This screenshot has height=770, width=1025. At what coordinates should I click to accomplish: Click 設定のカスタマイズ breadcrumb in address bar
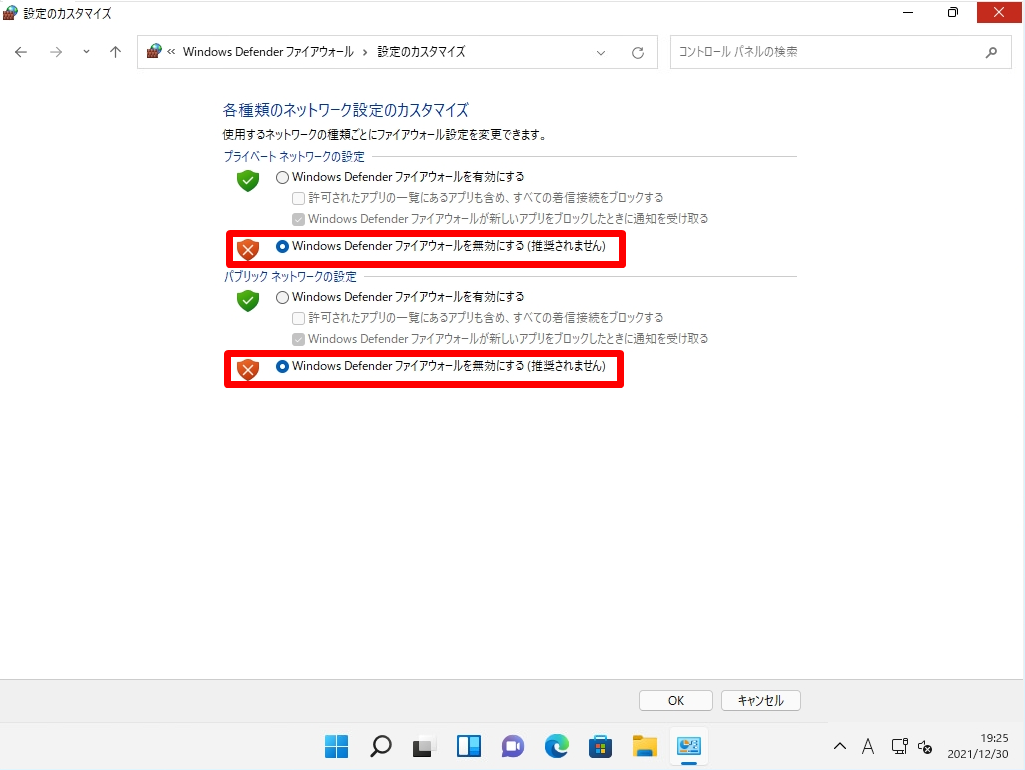(422, 52)
